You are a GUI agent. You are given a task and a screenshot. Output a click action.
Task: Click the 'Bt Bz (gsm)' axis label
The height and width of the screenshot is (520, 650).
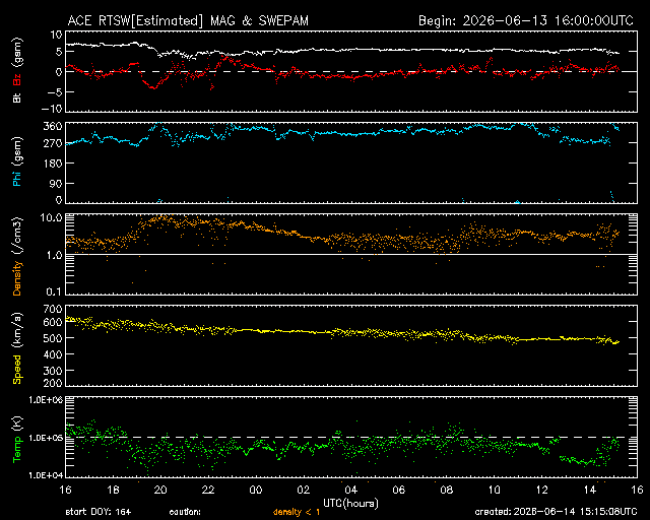(x=17, y=70)
